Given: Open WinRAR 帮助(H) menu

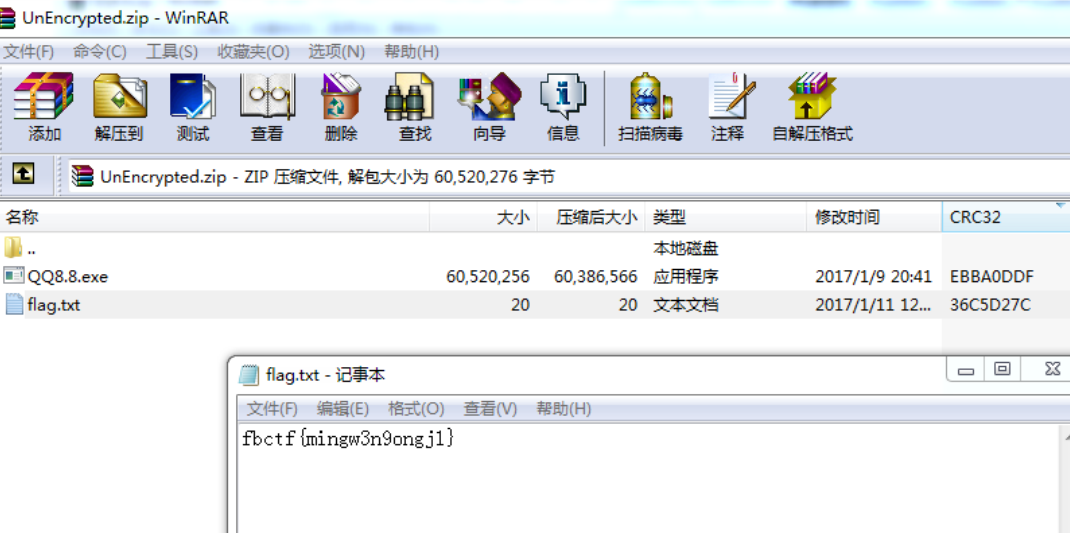Looking at the screenshot, I should click(411, 51).
